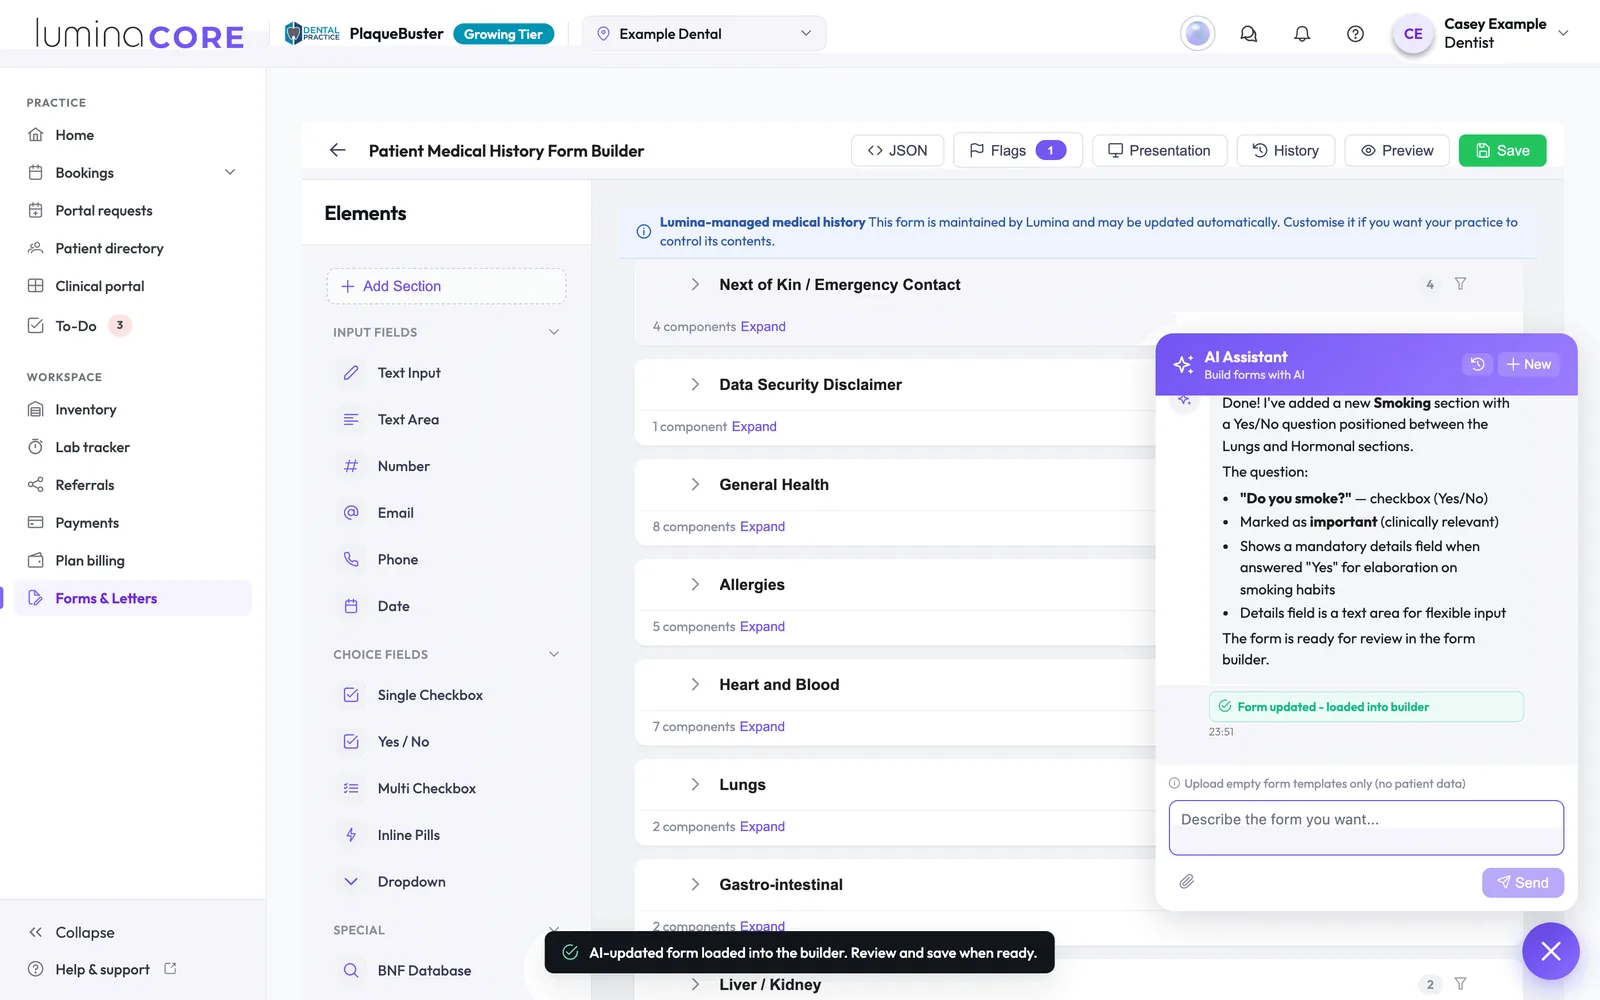The width and height of the screenshot is (1600, 1000).
Task: Click the attachment paperclip icon
Action: point(1186,882)
